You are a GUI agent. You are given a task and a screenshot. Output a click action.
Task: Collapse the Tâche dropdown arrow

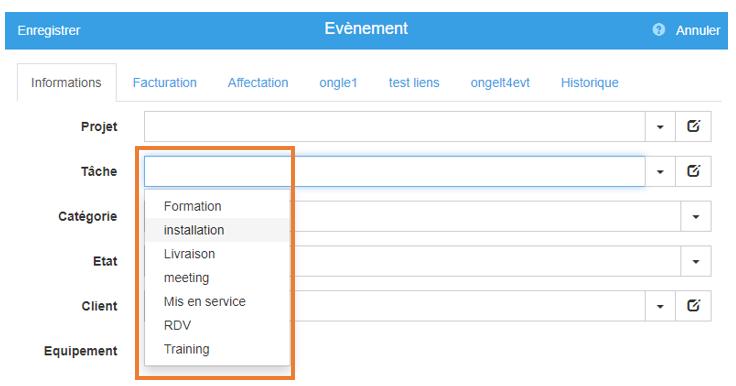(x=660, y=172)
